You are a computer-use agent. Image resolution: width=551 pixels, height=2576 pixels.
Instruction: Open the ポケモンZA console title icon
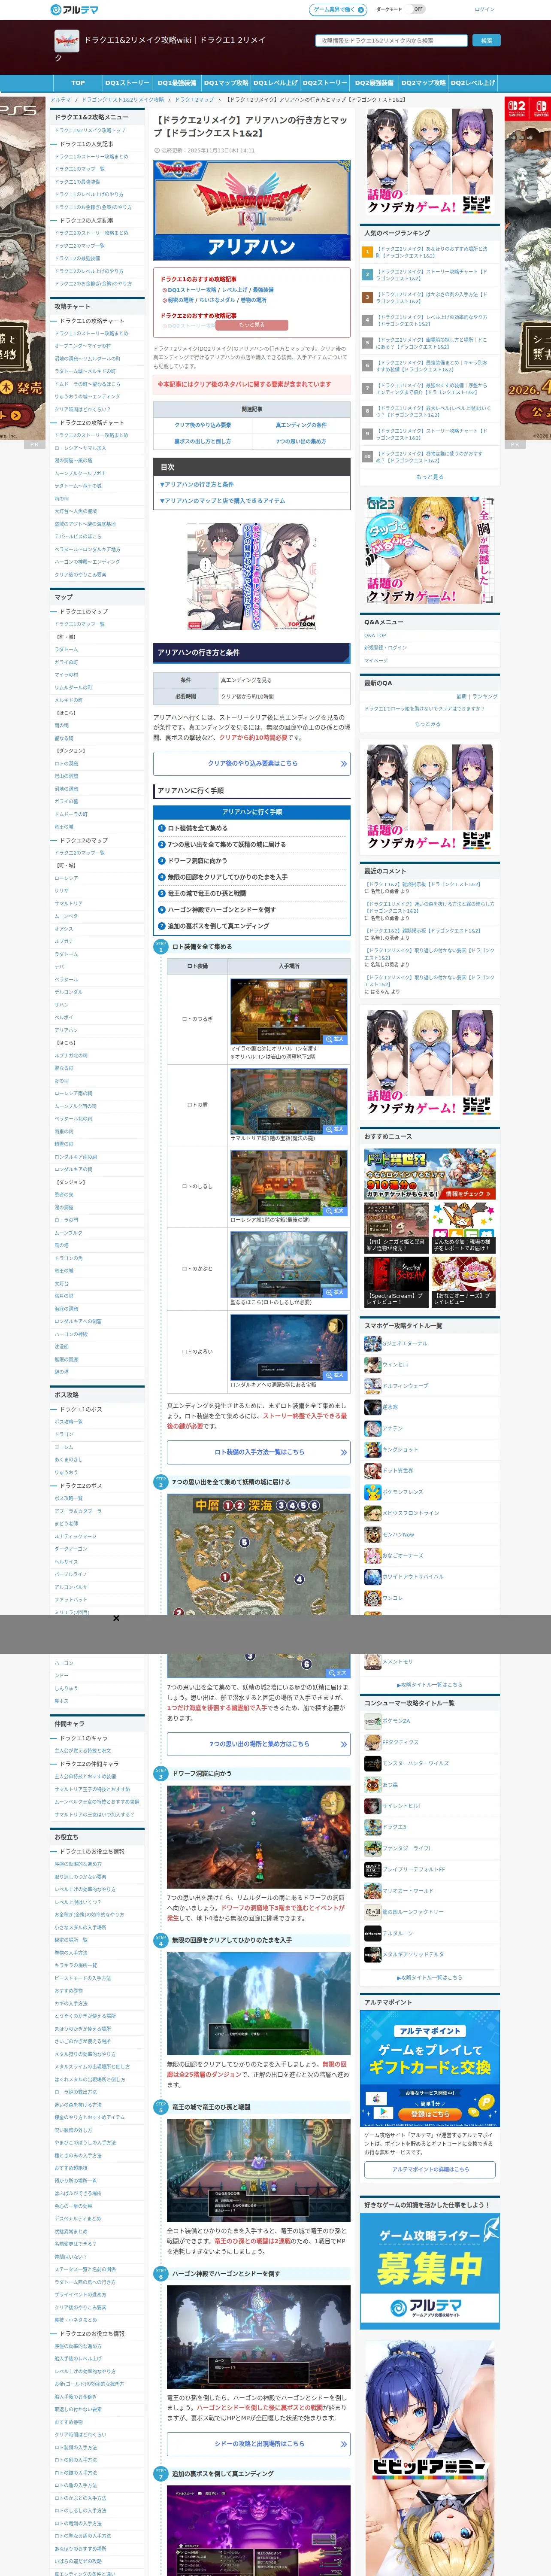coord(372,1721)
